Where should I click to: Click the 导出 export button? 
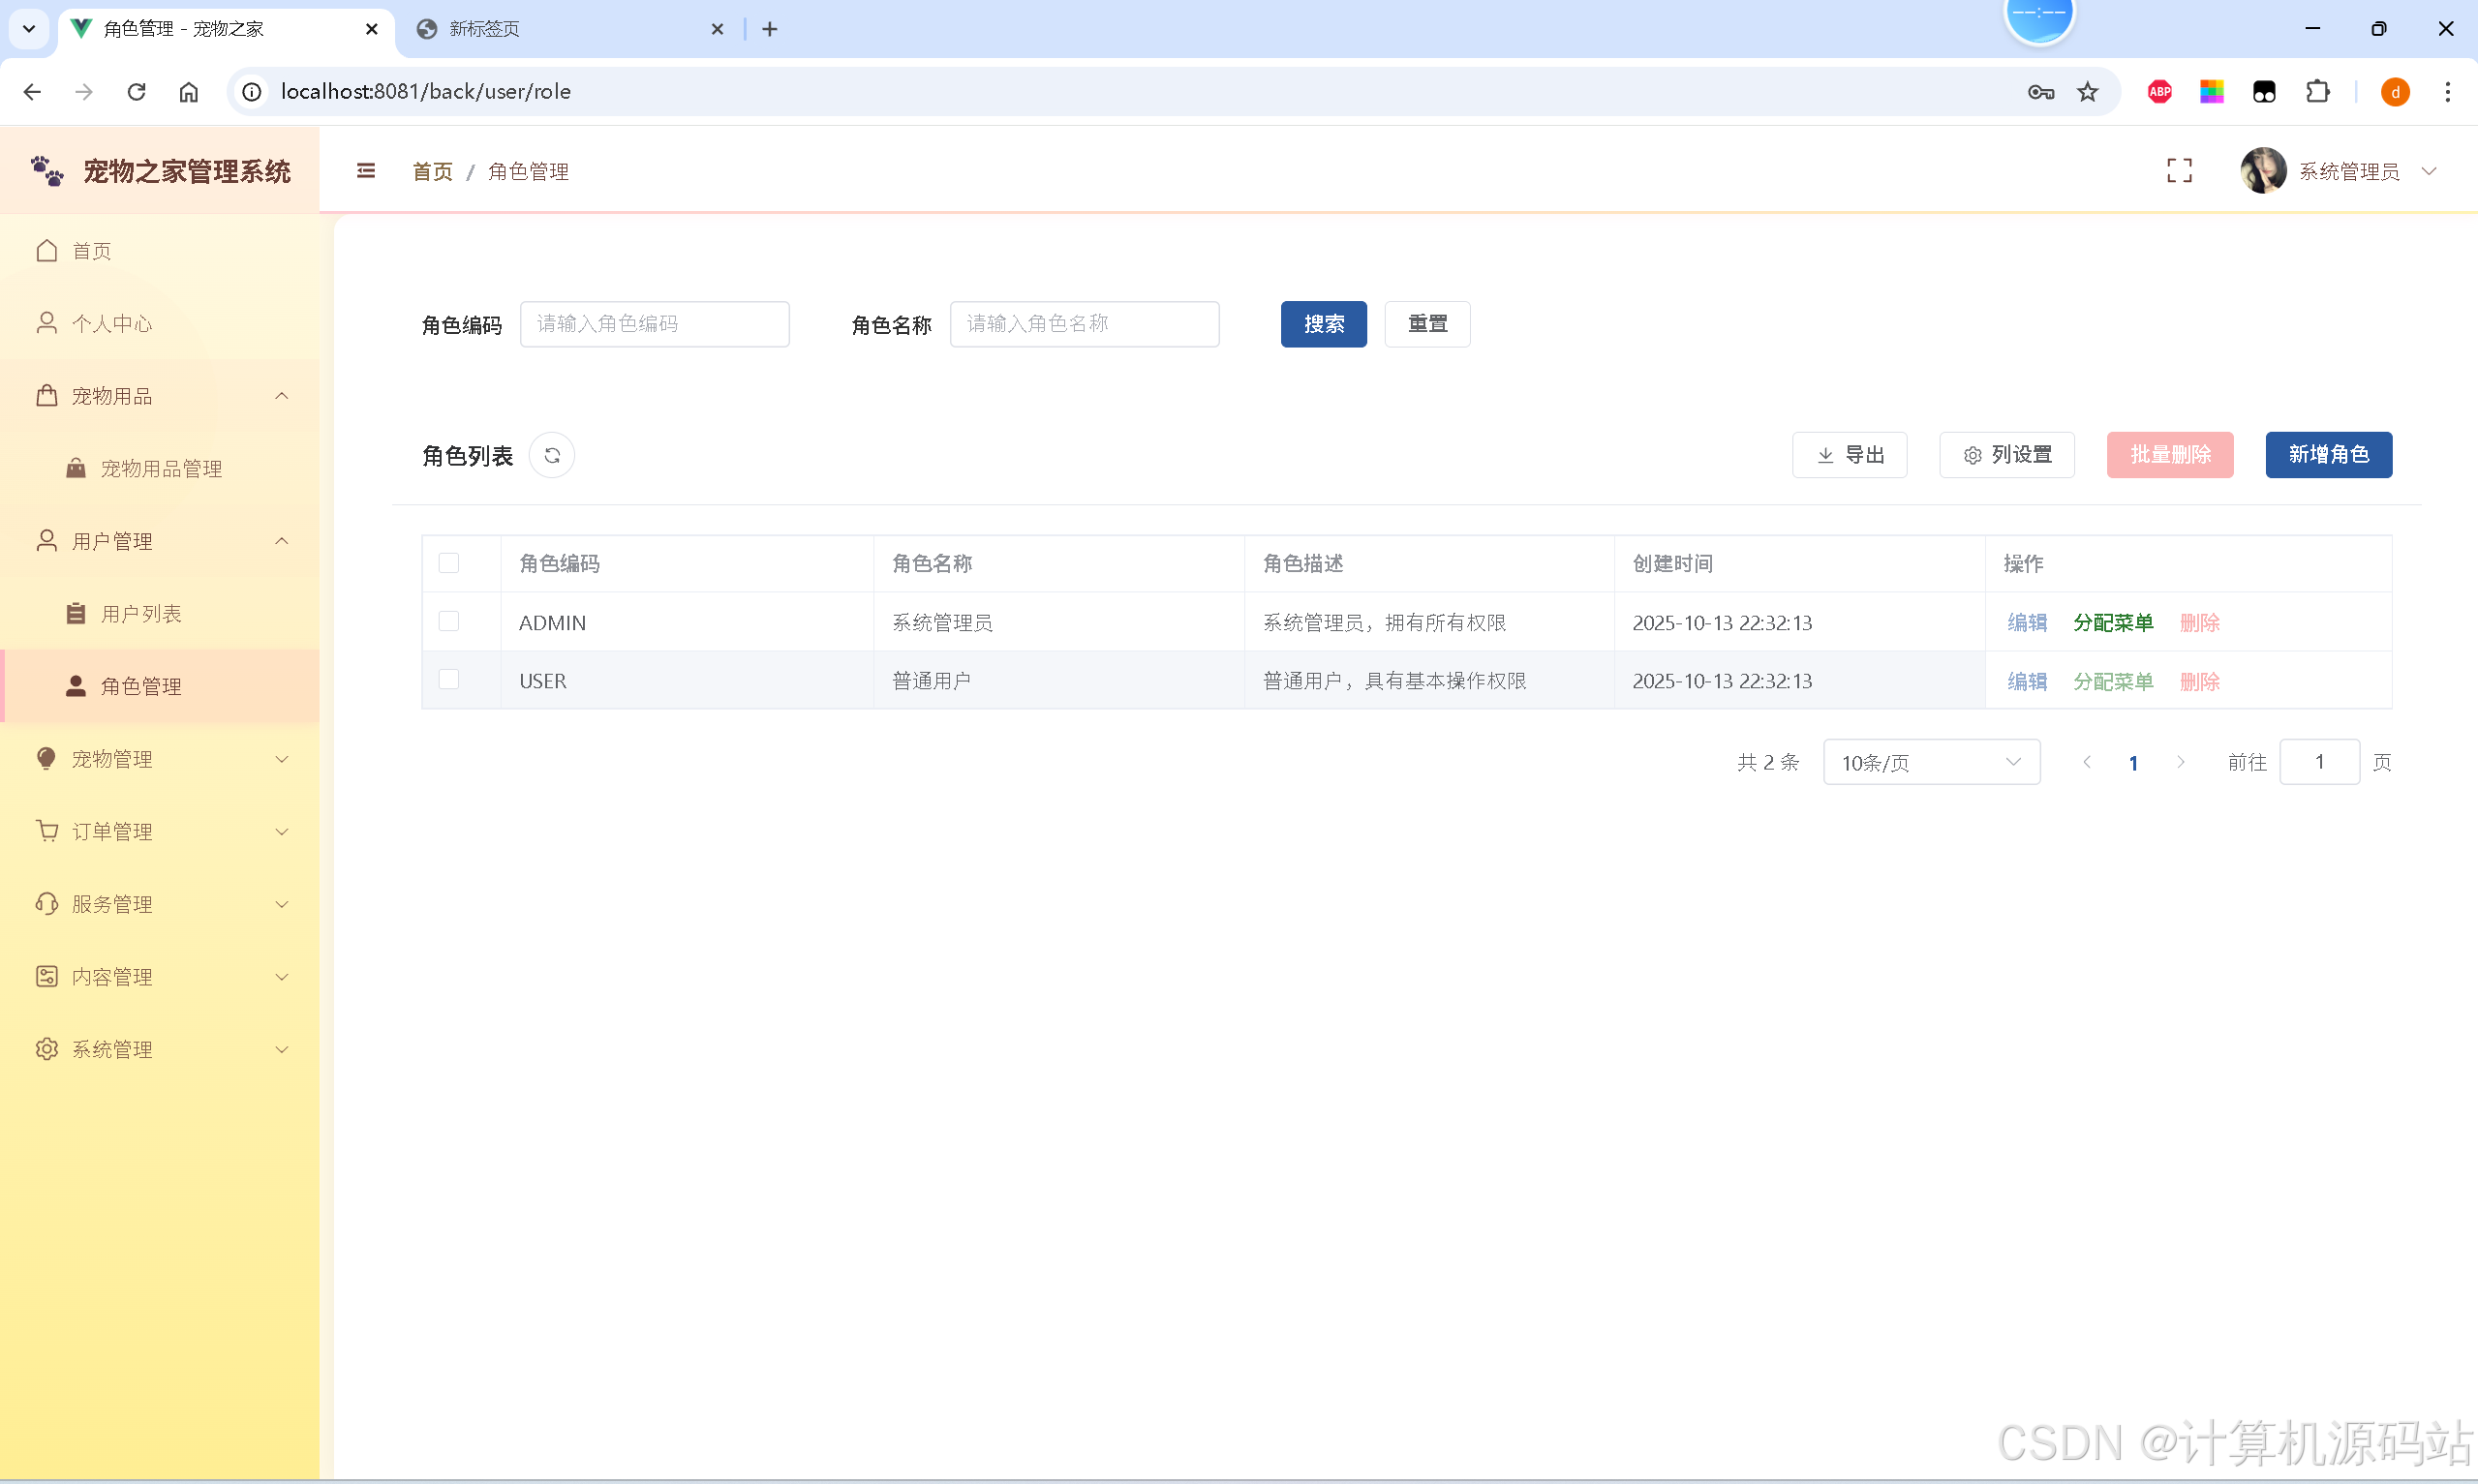[x=1849, y=455]
